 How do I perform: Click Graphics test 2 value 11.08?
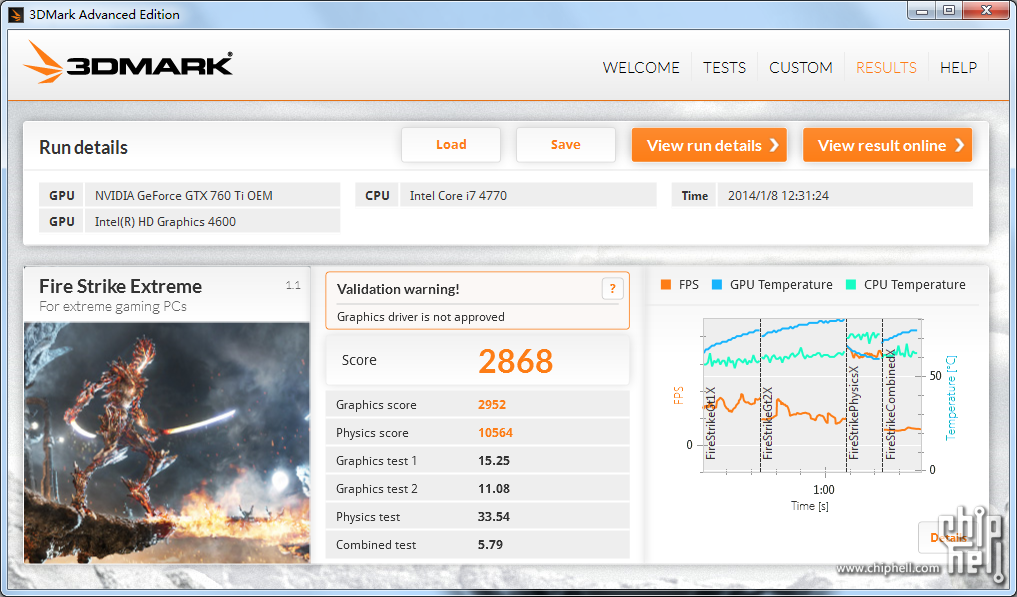coord(494,488)
